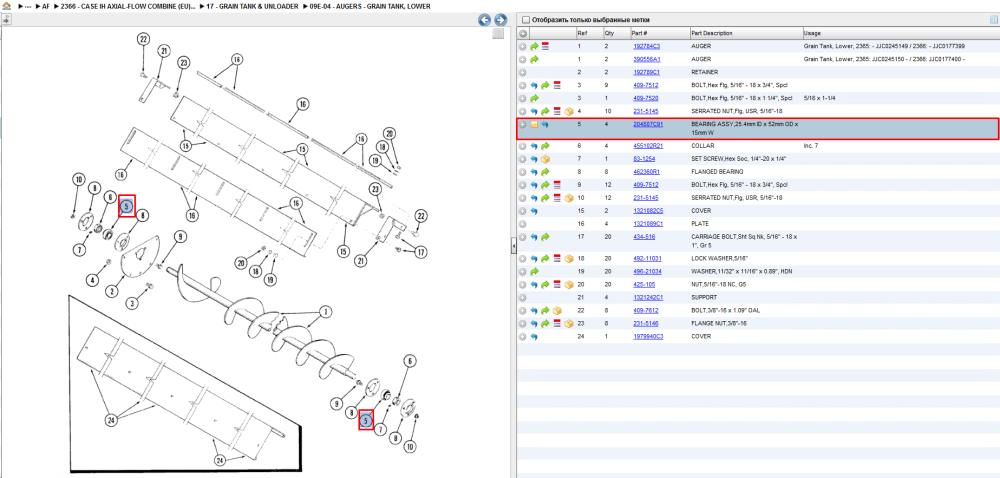Viewport: 1000px width, 478px height.
Task: Open the next diagram with the blue right arrow
Action: 501,20
